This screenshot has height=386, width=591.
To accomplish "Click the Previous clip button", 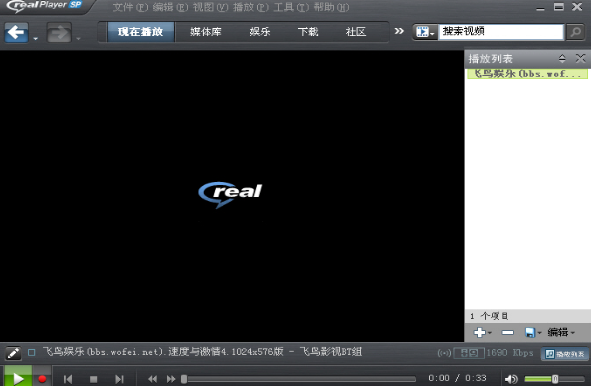I will (68, 379).
